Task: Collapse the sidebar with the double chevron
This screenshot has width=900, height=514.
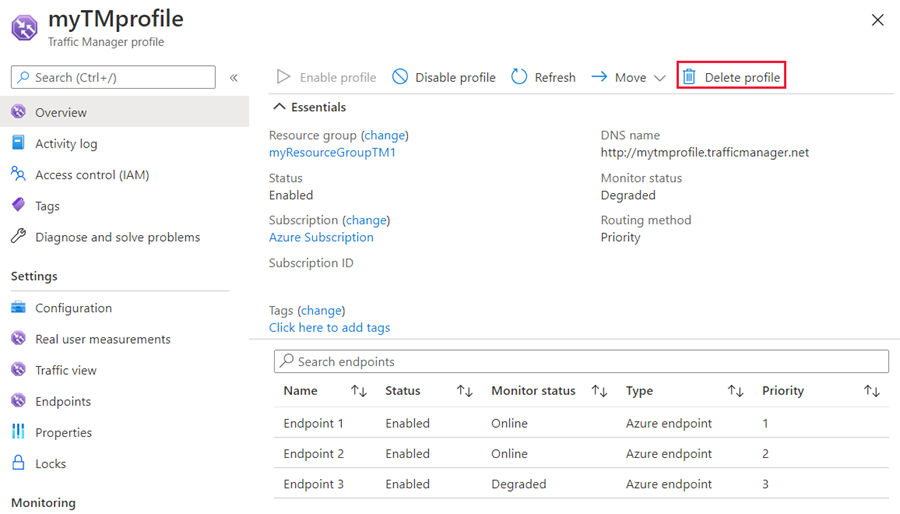Action: [x=234, y=77]
